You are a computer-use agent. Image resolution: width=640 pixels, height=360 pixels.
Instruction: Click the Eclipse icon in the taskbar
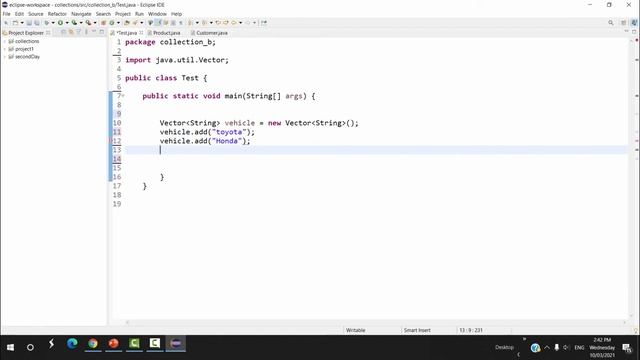click(176, 344)
